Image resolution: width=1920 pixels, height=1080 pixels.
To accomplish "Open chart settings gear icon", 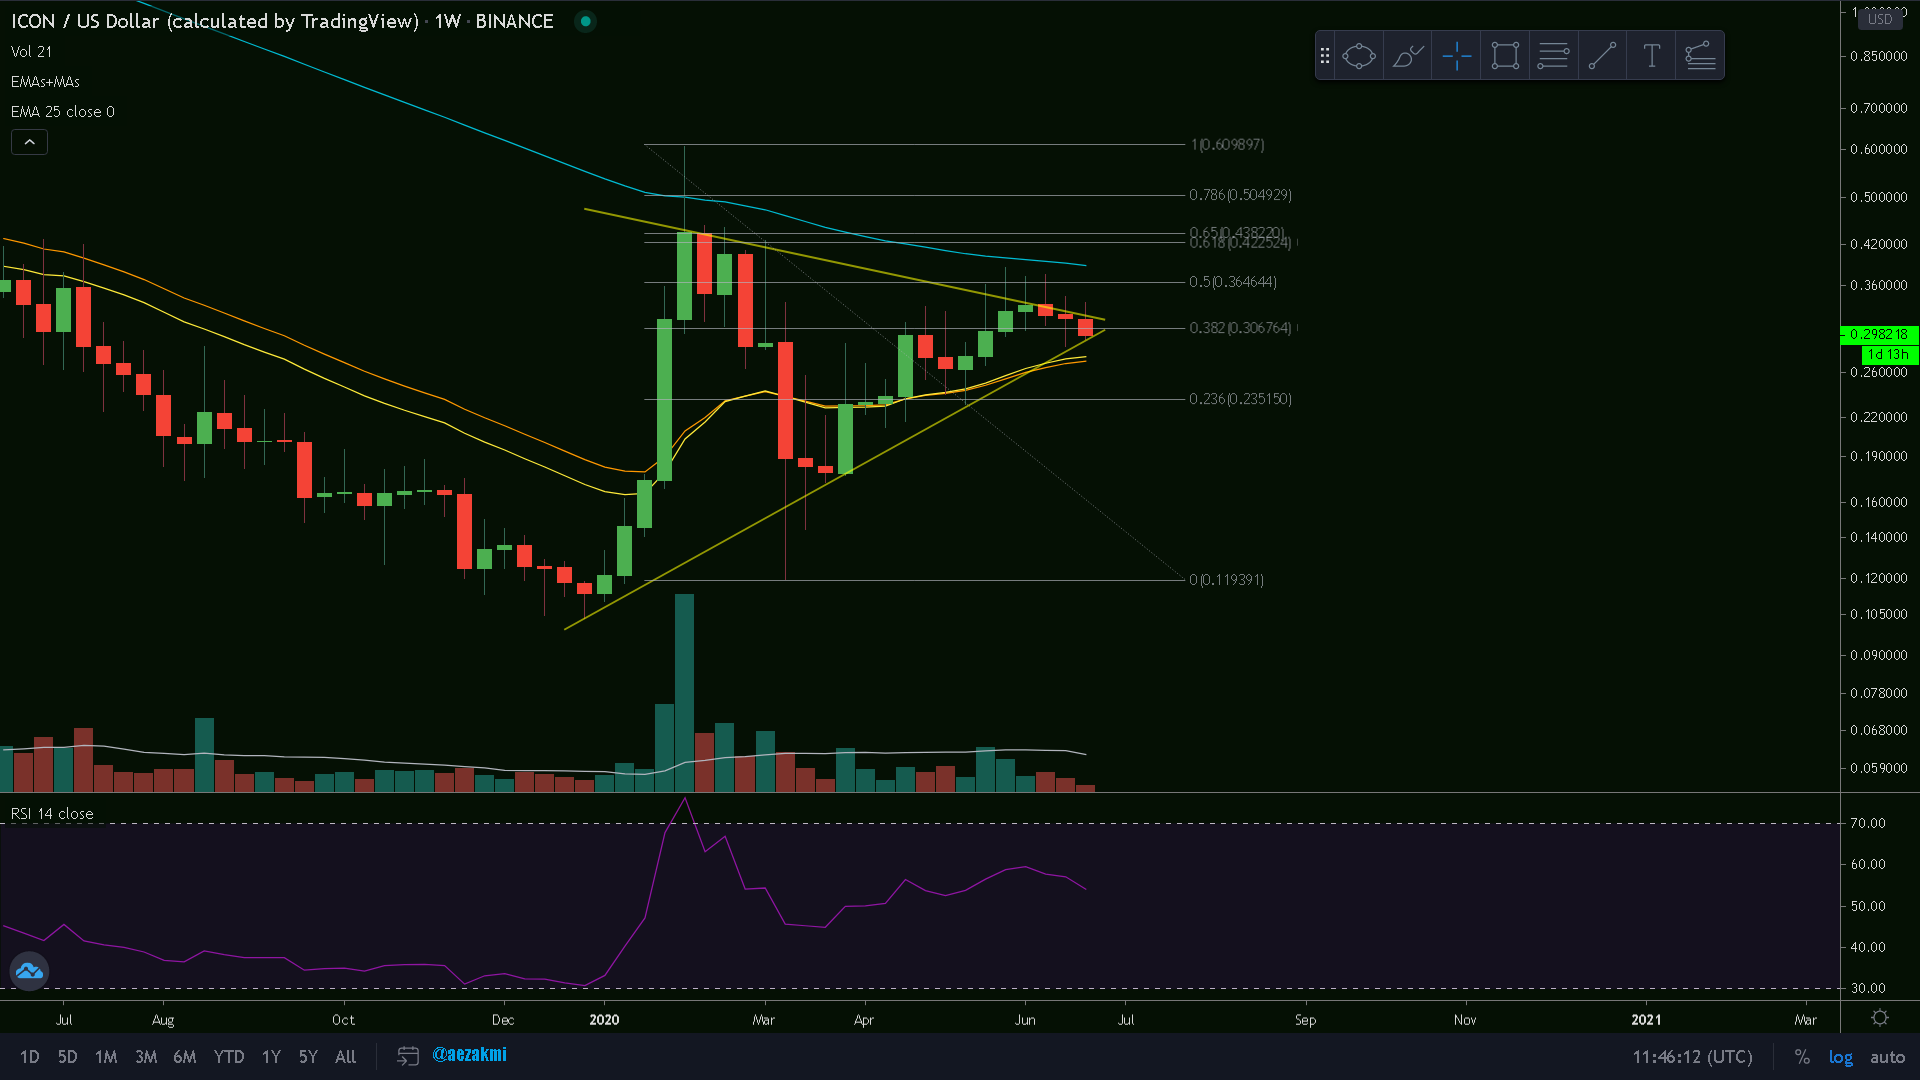I will point(1880,1018).
